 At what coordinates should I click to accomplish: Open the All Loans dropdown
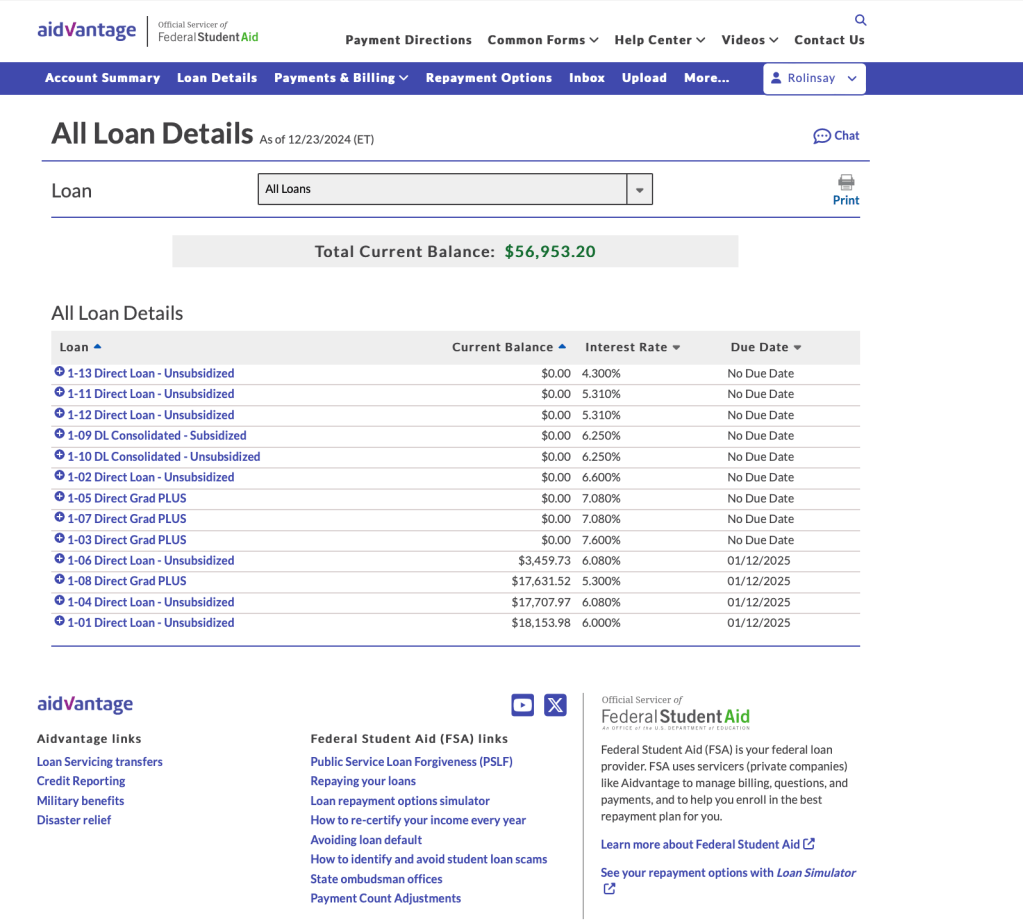click(455, 189)
